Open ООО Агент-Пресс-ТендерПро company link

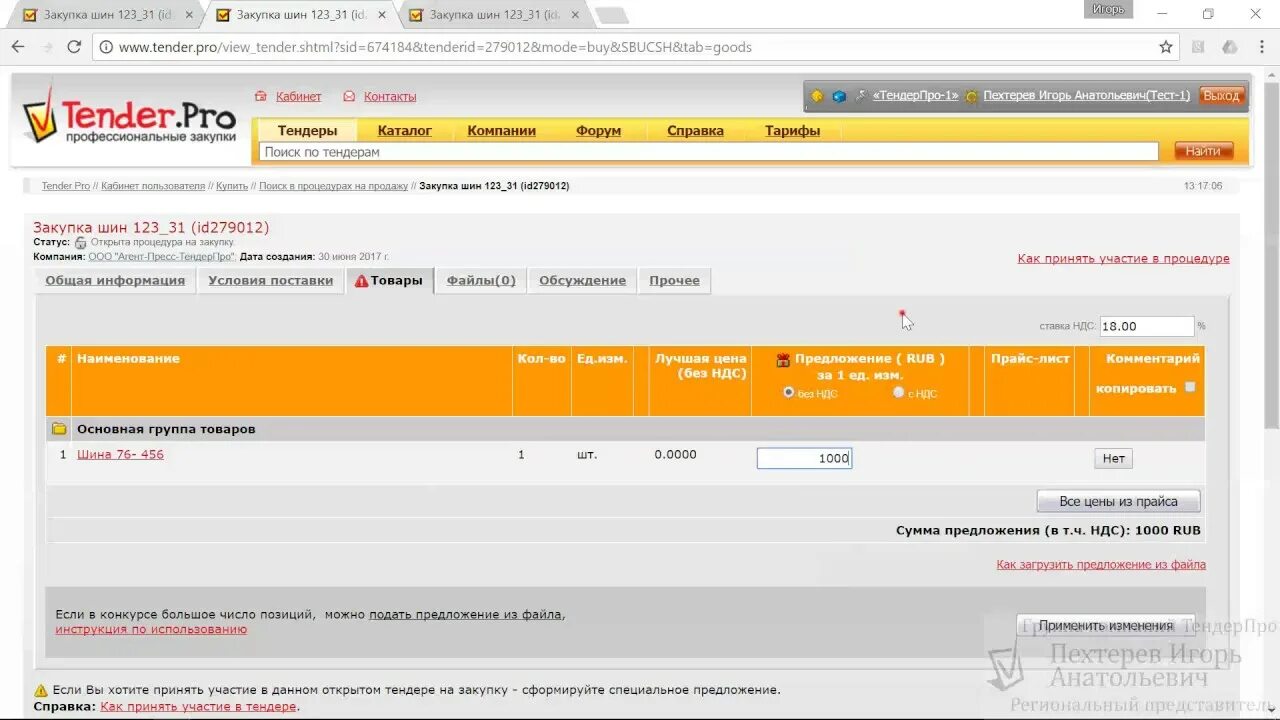tap(161, 257)
